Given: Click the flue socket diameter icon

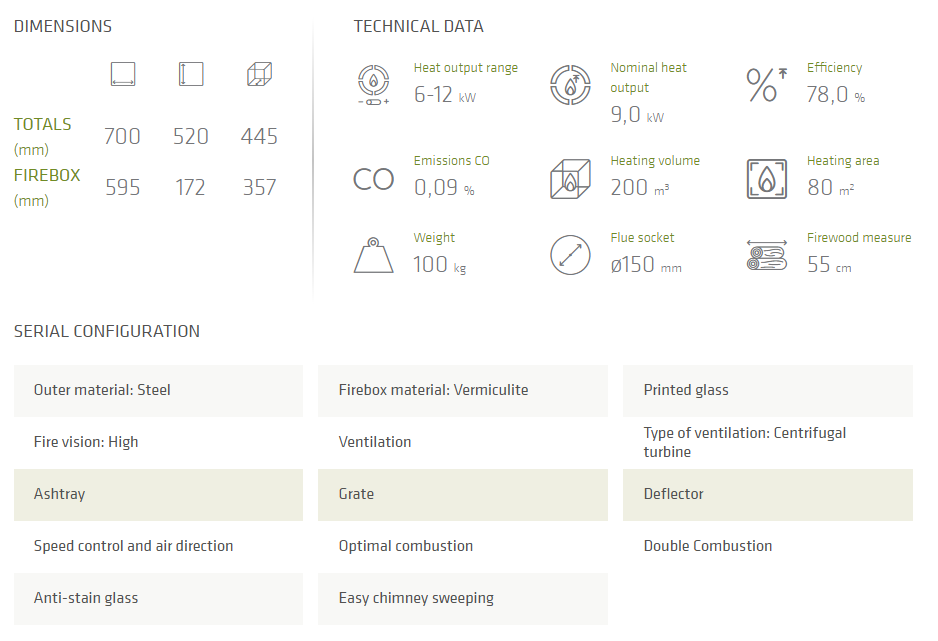Looking at the screenshot, I should (x=570, y=256).
